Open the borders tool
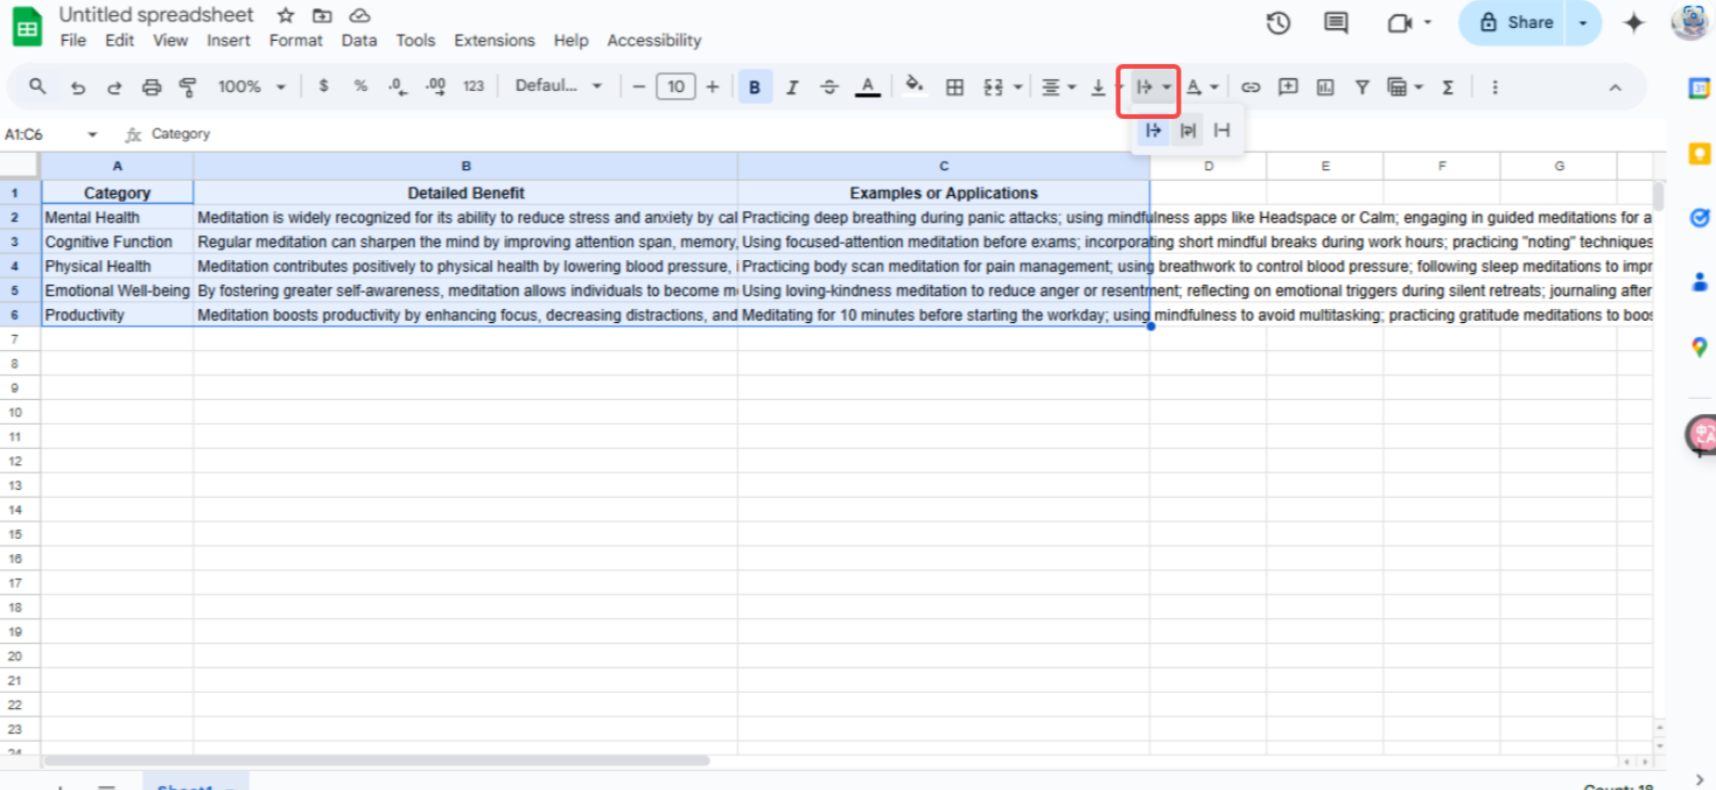1716x790 pixels. (955, 87)
